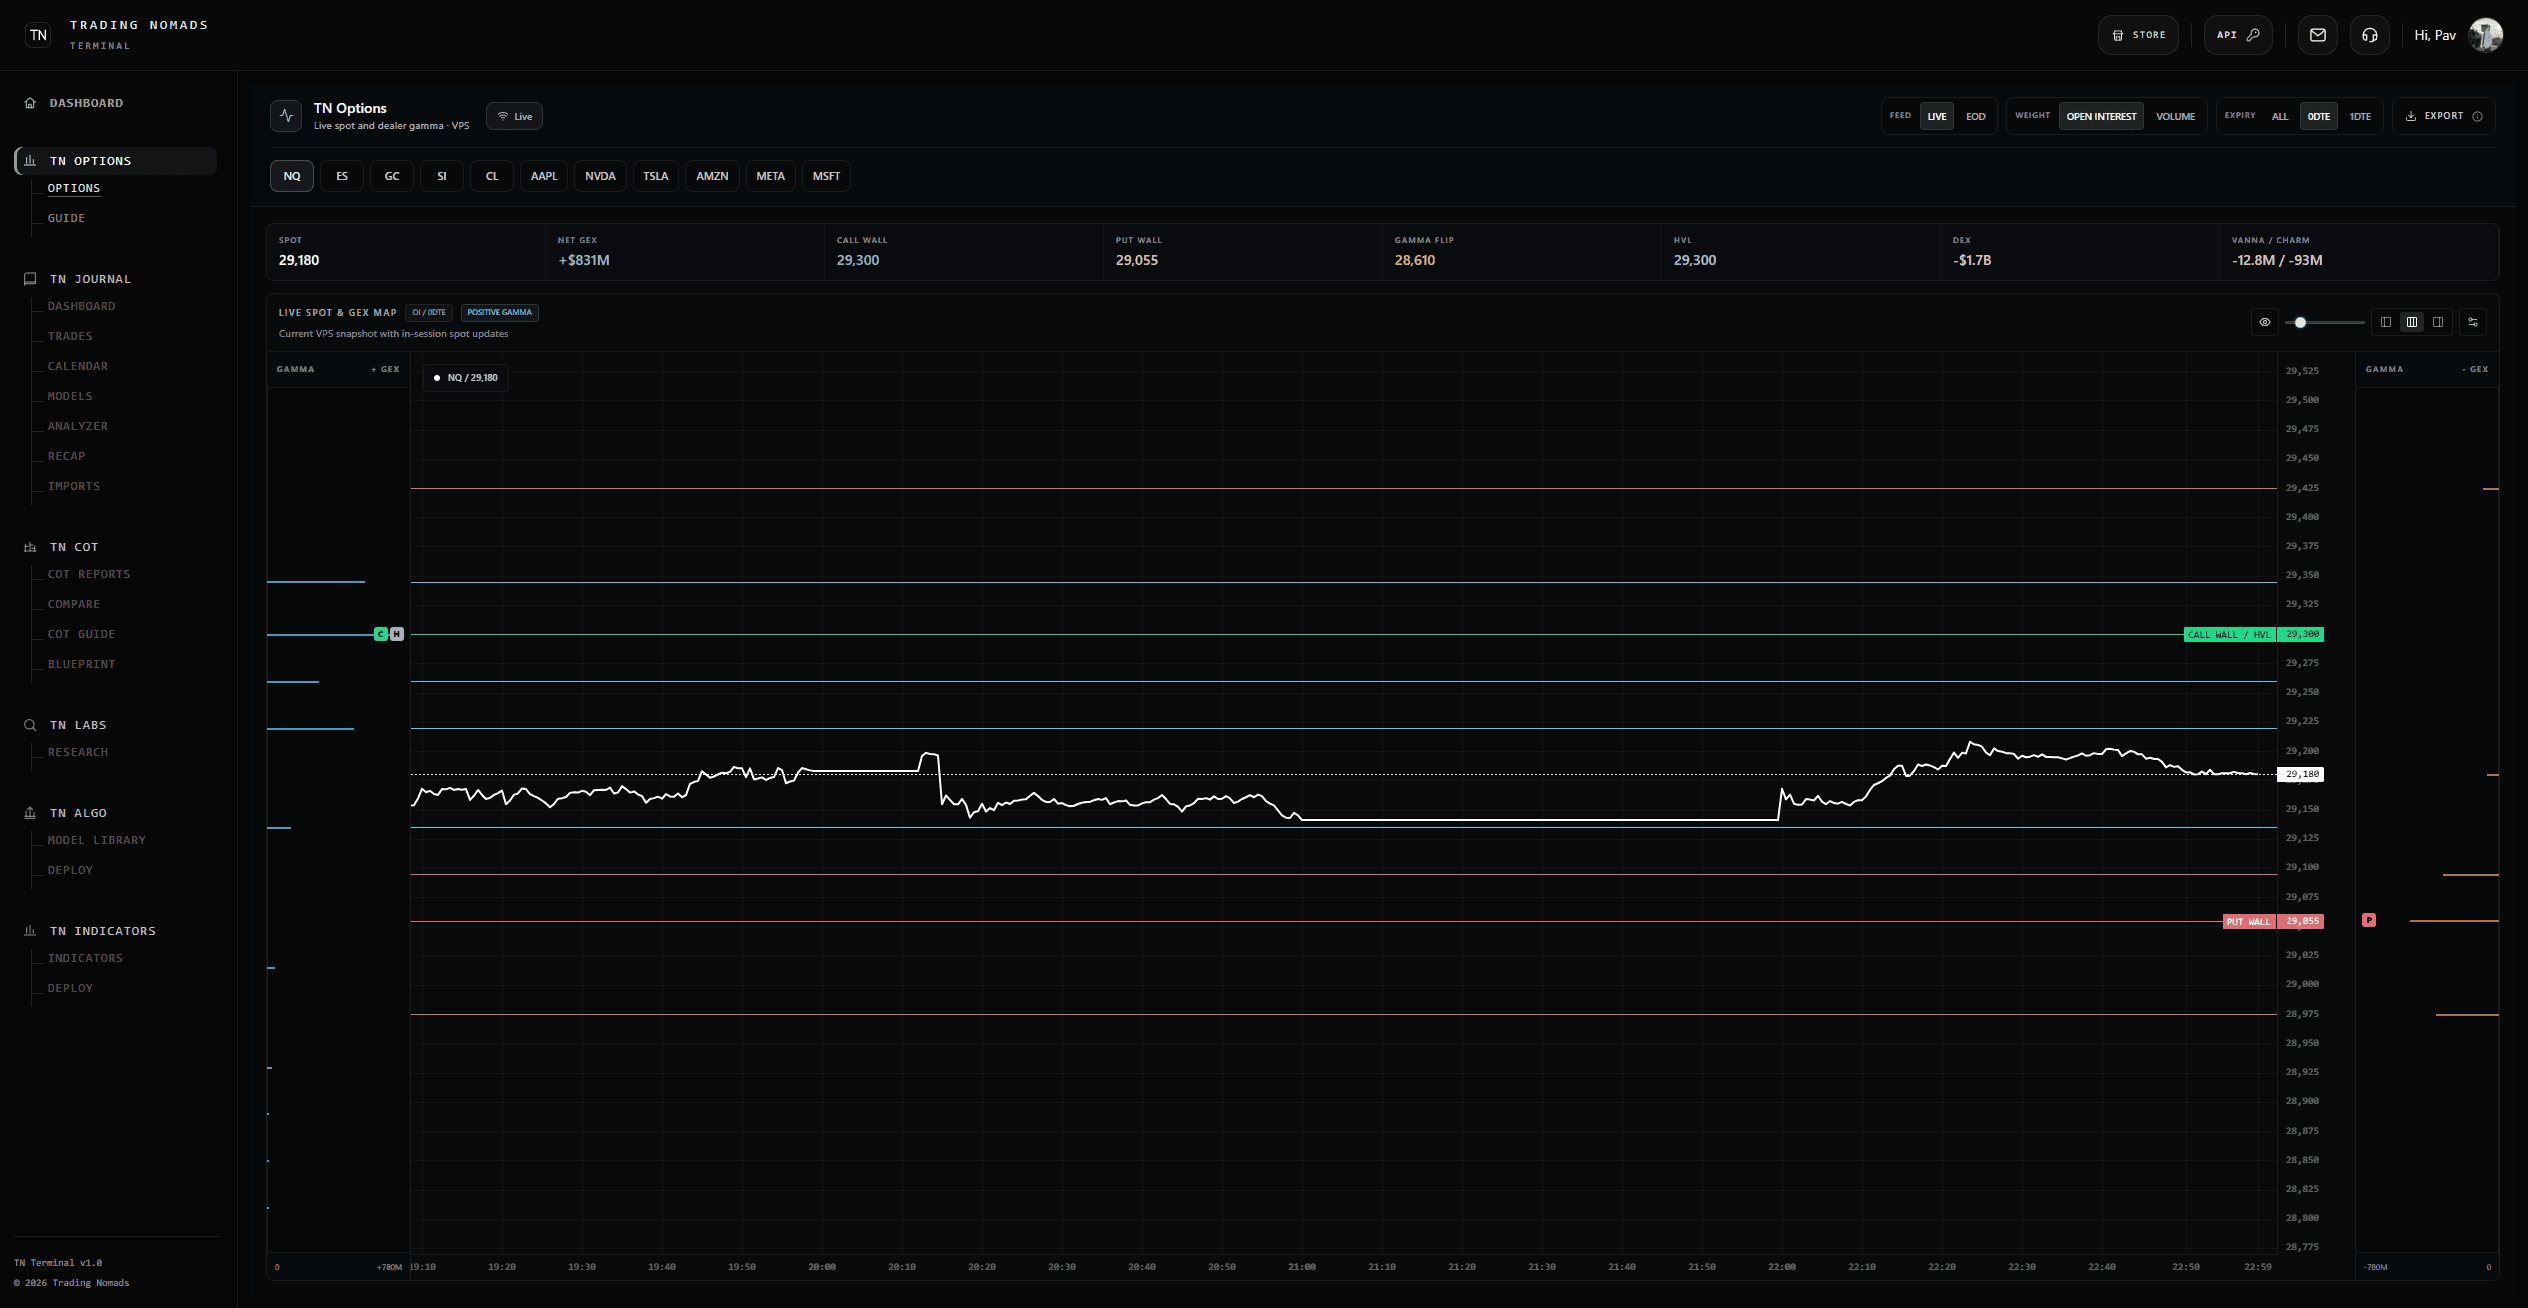Image resolution: width=2528 pixels, height=1308 pixels.
Task: Open the mail inbox icon
Action: coord(2317,35)
